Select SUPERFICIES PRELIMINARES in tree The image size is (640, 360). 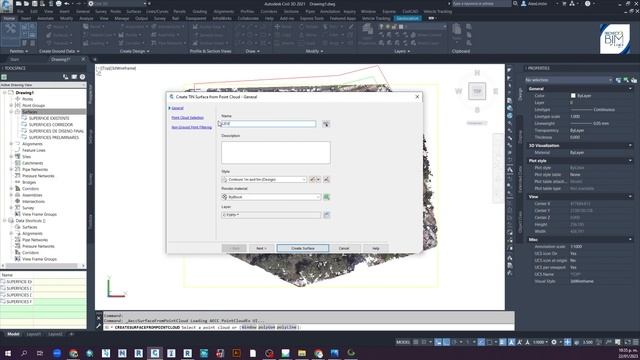pyautogui.click(x=53, y=138)
